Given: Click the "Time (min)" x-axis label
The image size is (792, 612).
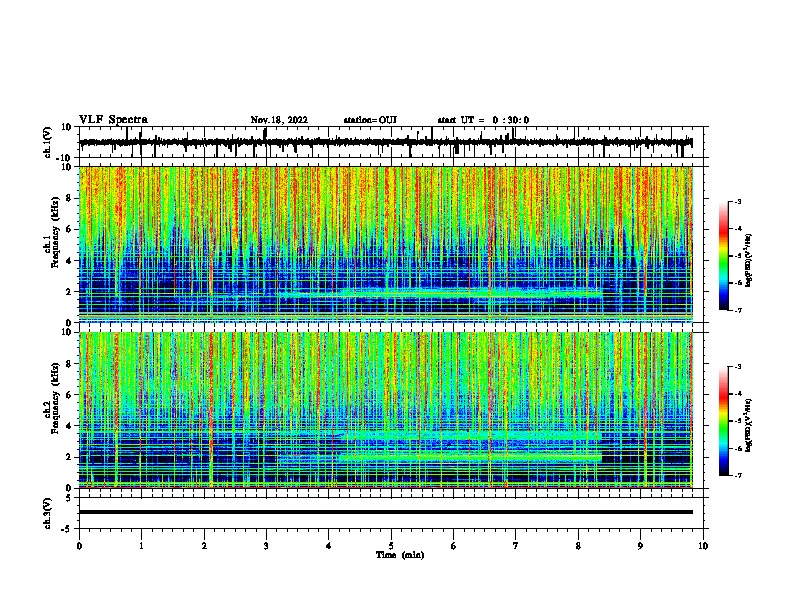Looking at the screenshot, I should coord(400,555).
